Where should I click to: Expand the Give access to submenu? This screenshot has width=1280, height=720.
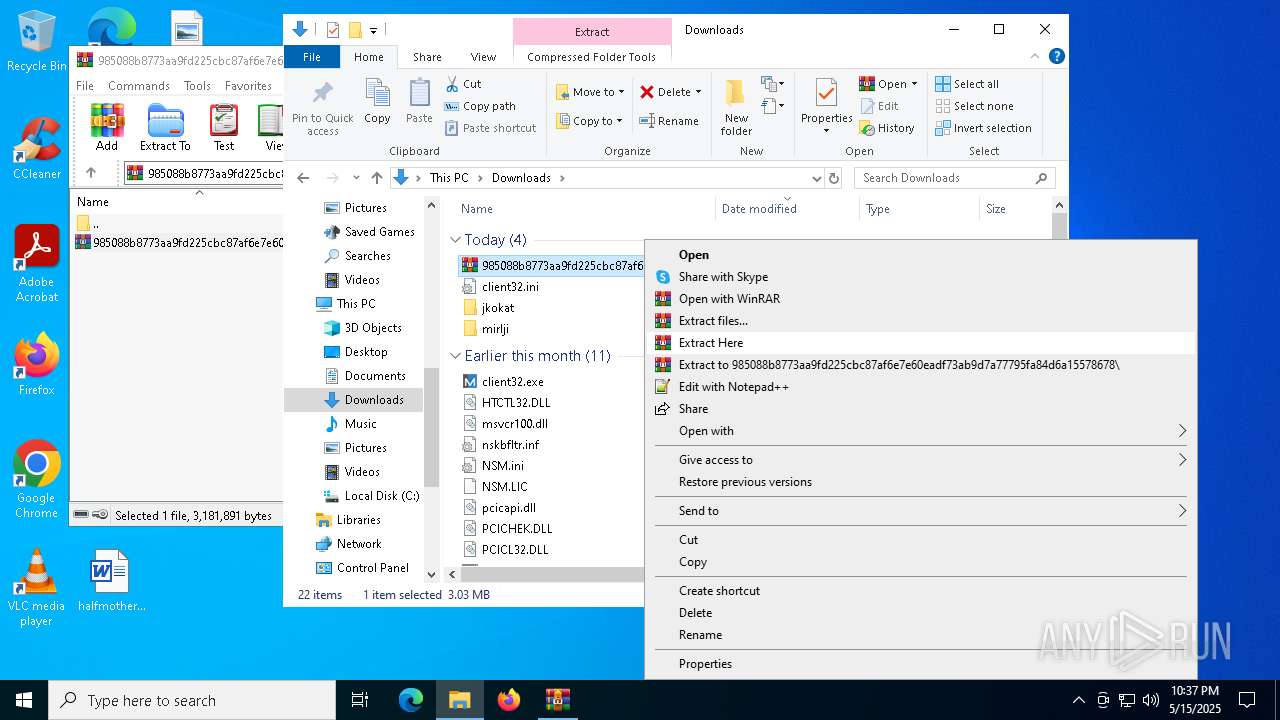(920, 460)
